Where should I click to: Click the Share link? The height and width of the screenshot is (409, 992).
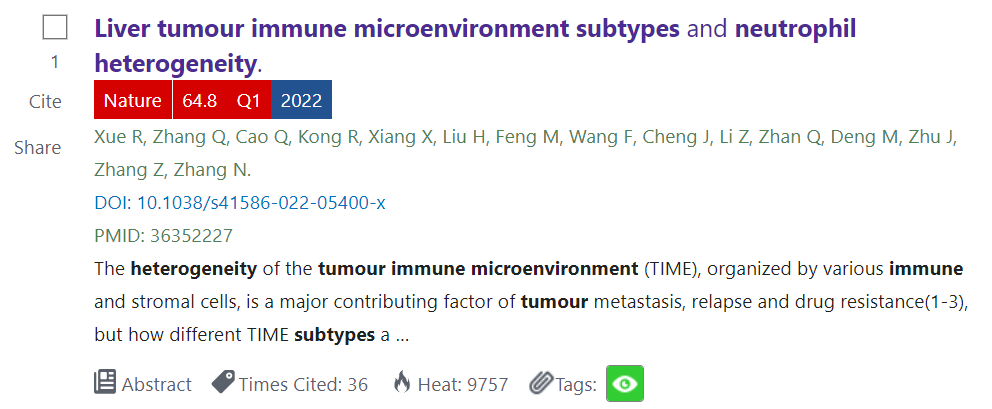(38, 148)
